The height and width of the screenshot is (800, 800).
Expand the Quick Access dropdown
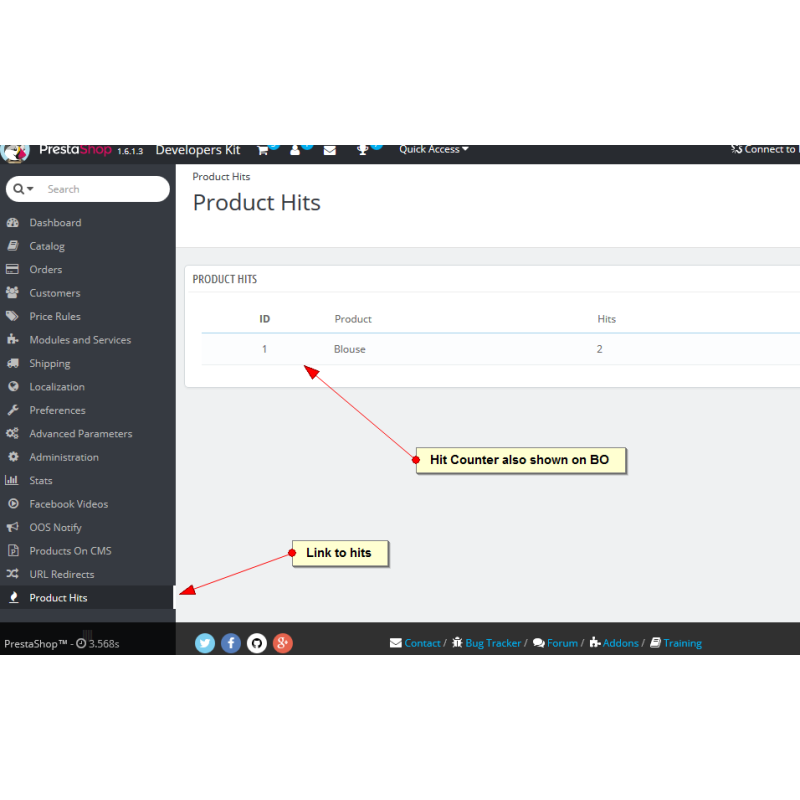point(434,149)
